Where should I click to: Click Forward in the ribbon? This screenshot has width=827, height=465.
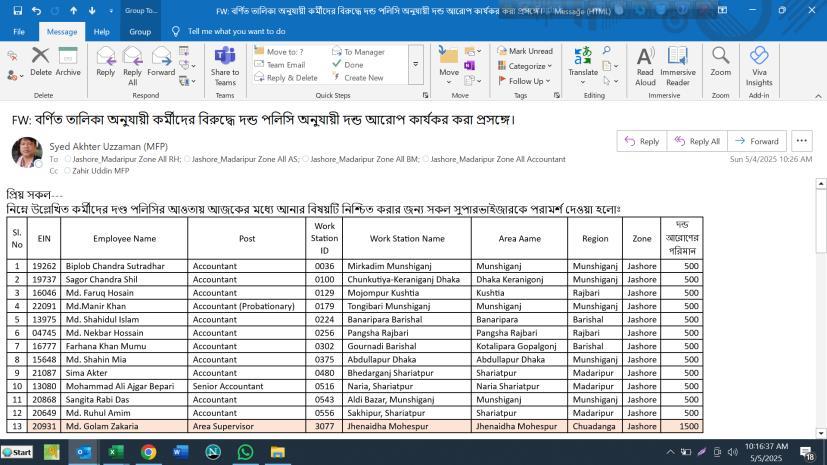(161, 62)
